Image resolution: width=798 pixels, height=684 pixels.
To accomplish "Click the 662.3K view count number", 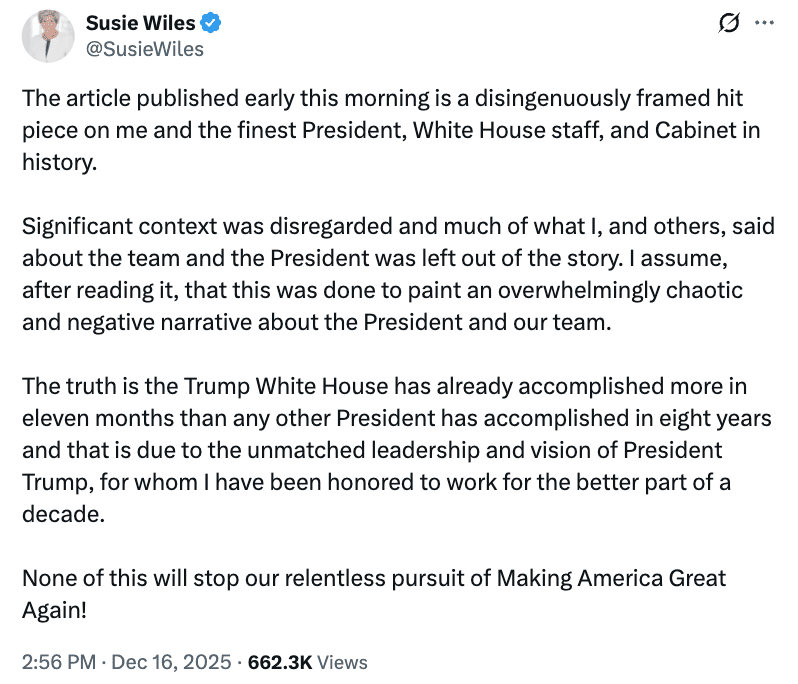I will (280, 662).
